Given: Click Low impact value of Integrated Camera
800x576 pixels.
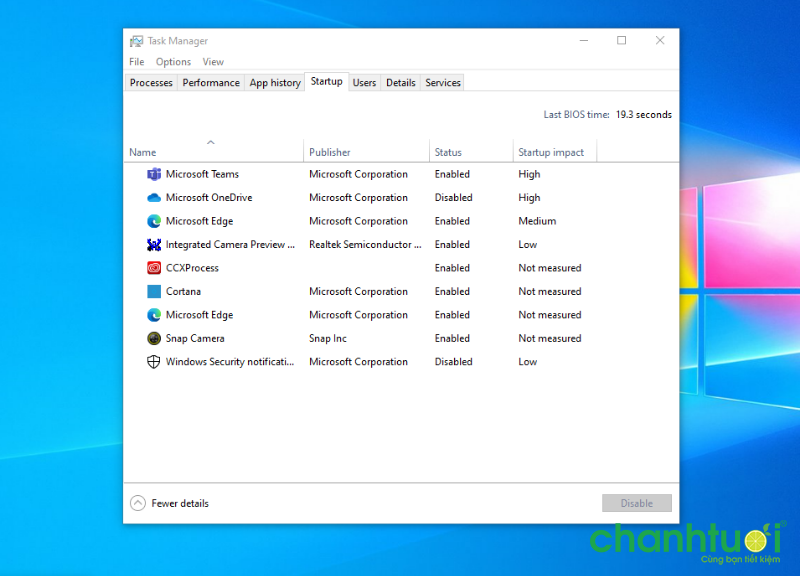Looking at the screenshot, I should pos(528,245).
